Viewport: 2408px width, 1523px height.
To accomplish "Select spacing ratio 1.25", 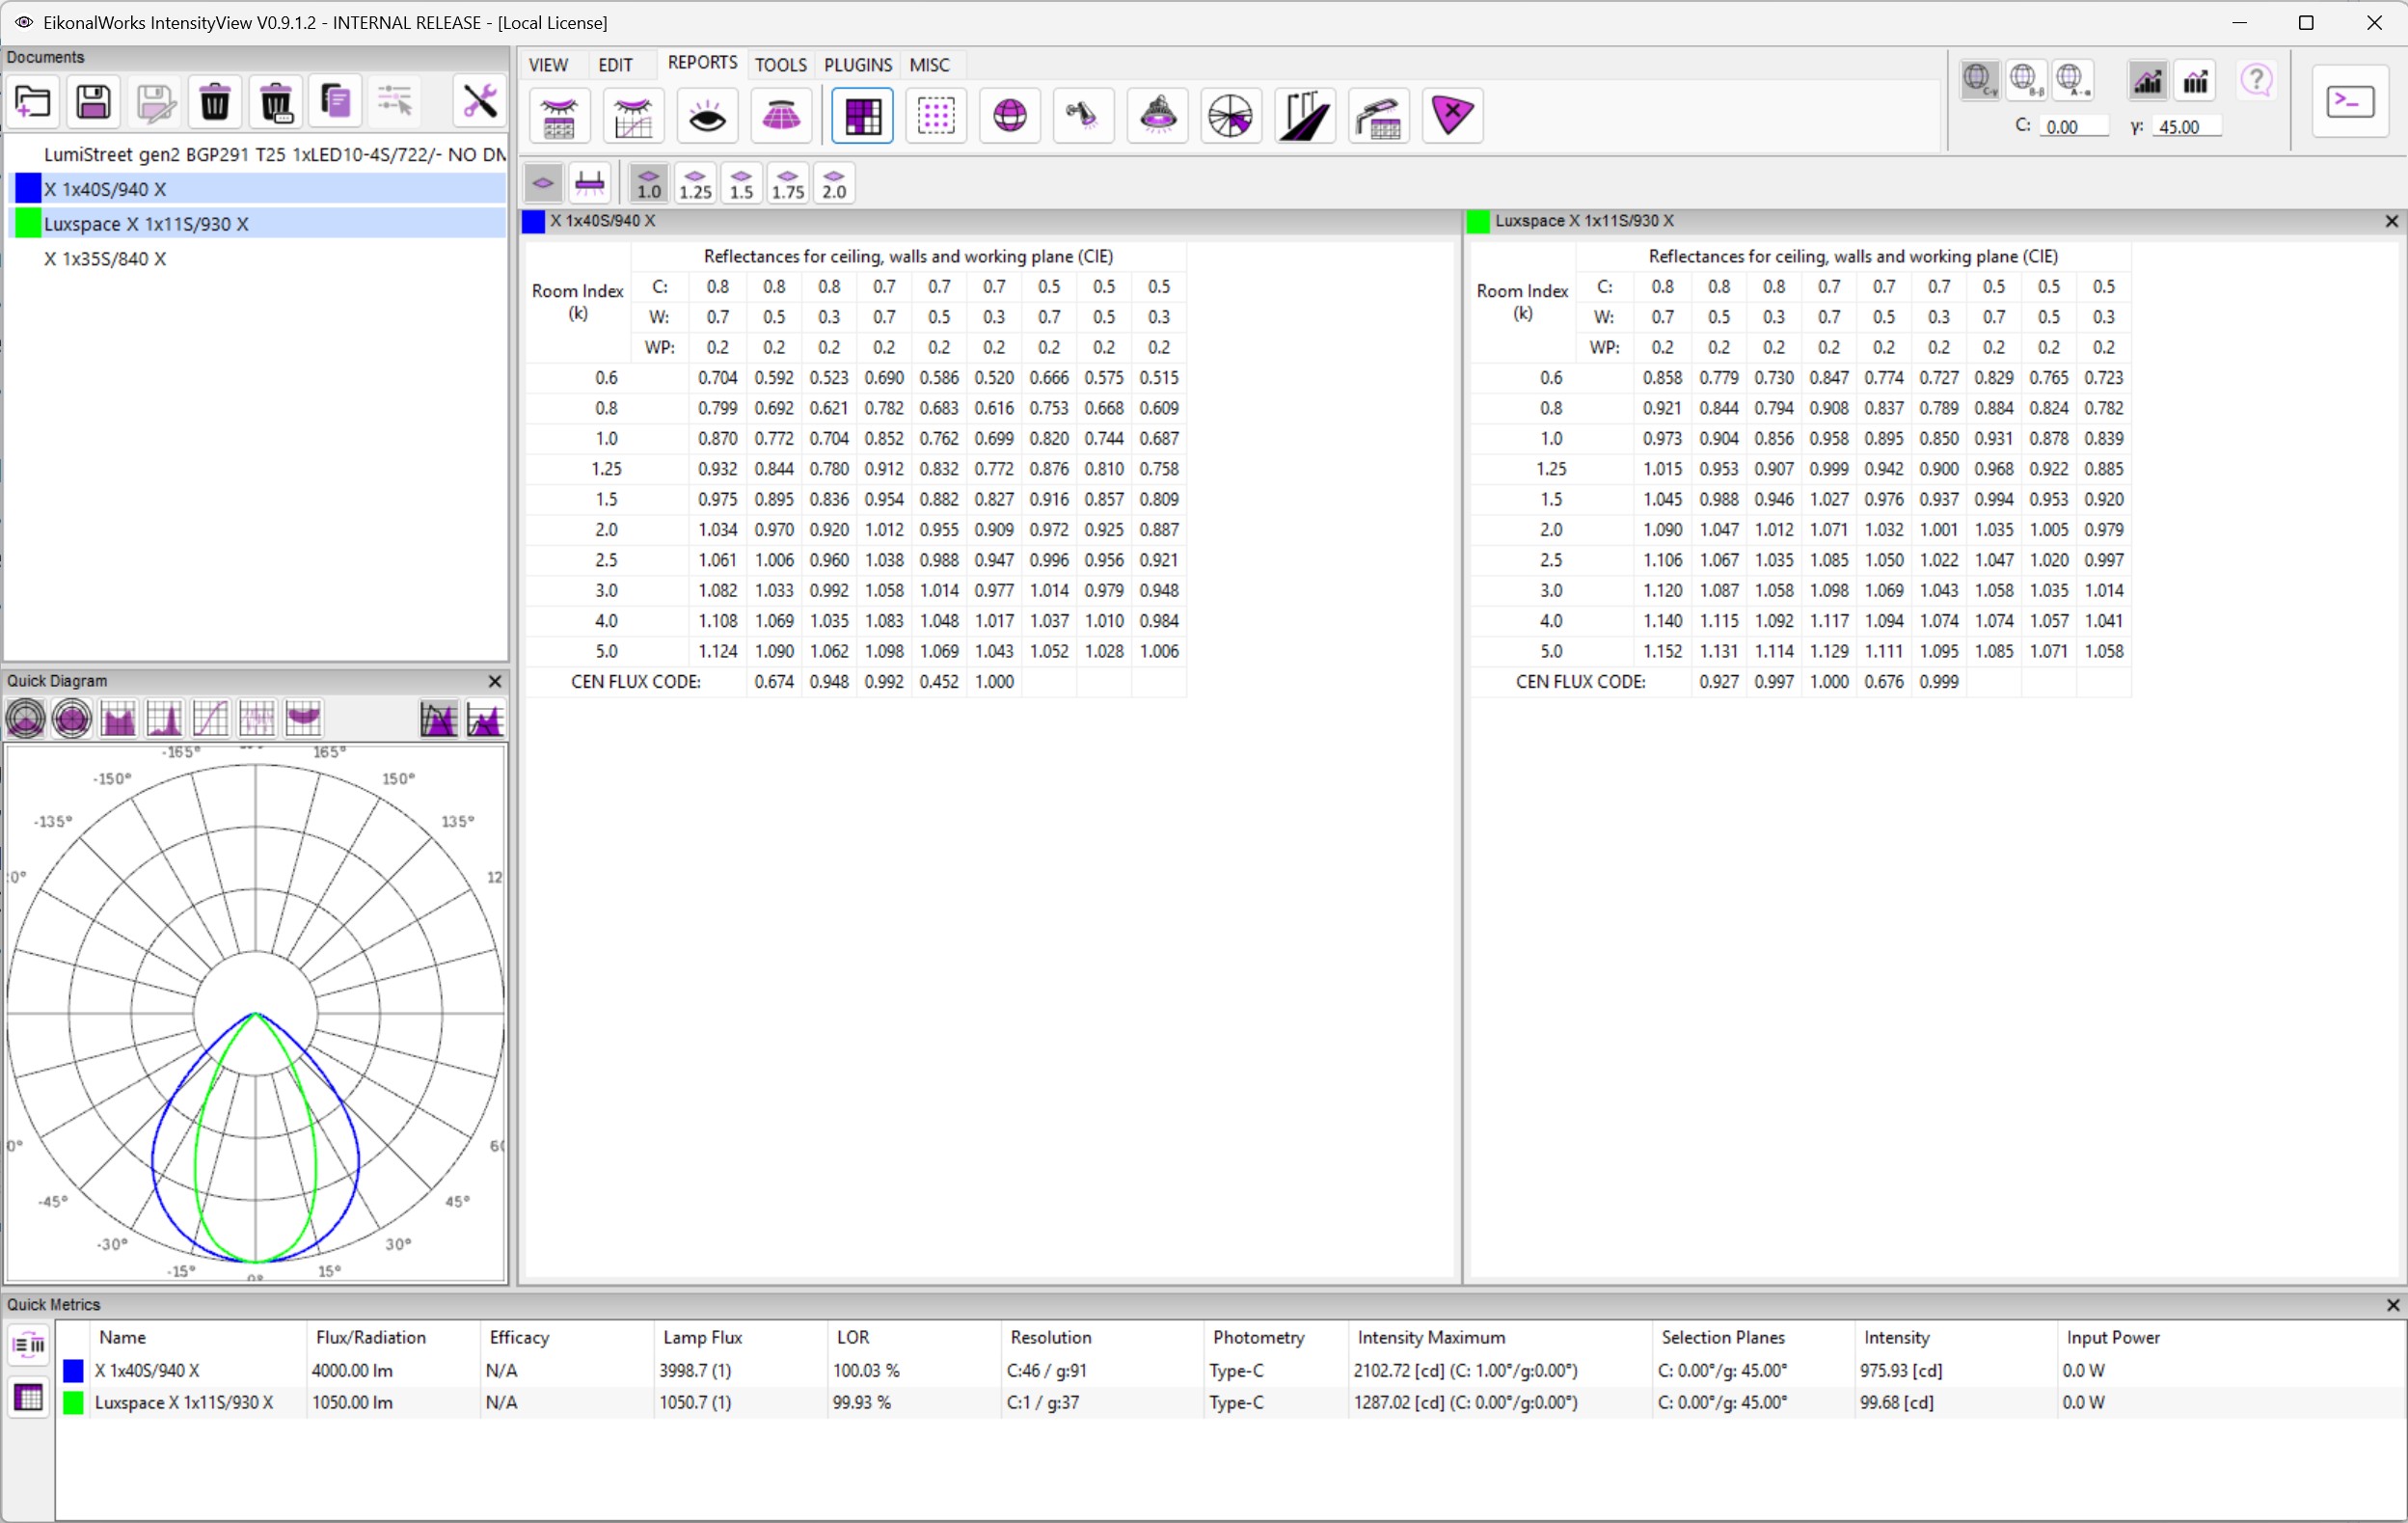I will 696,184.
